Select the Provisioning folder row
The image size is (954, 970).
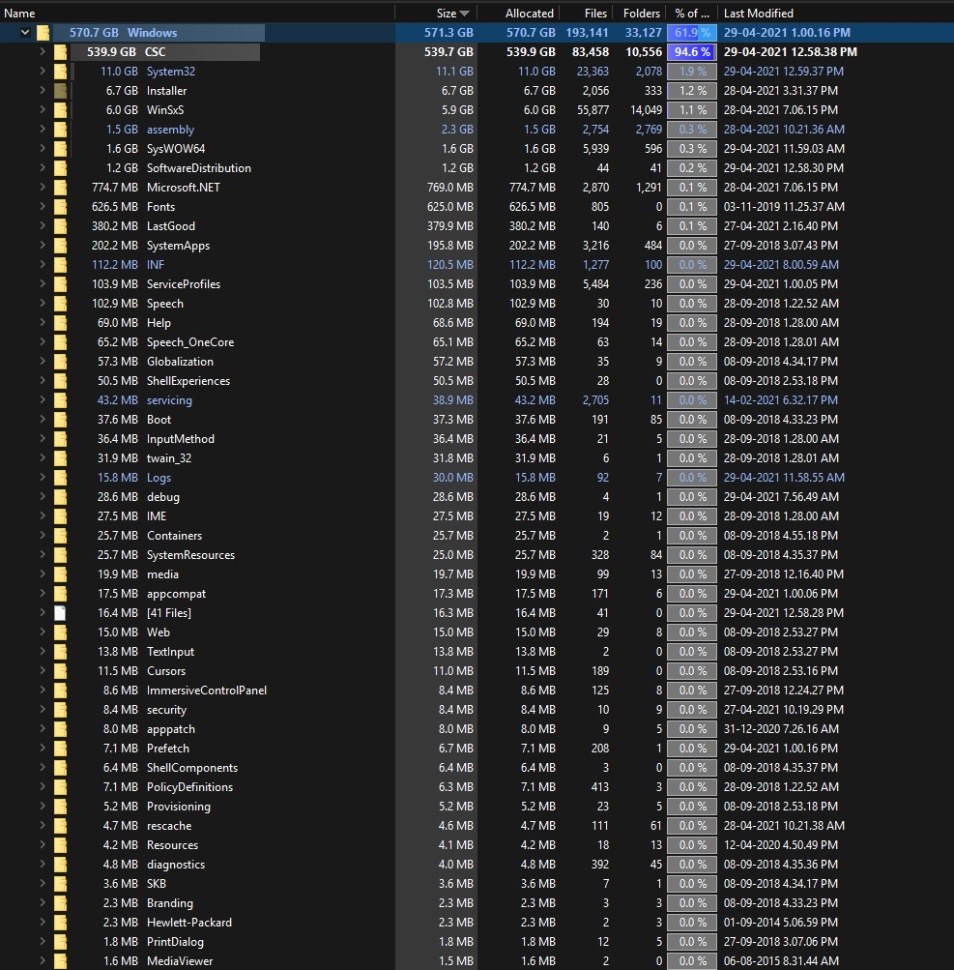(x=477, y=806)
